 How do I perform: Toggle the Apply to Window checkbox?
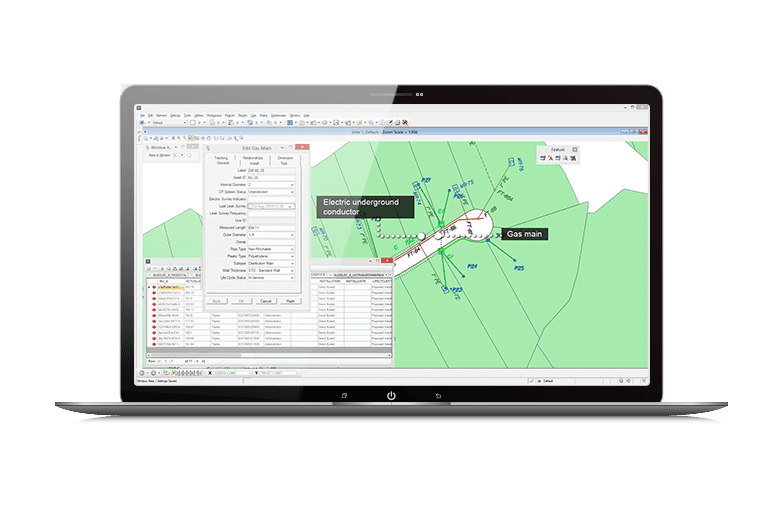click(x=189, y=155)
